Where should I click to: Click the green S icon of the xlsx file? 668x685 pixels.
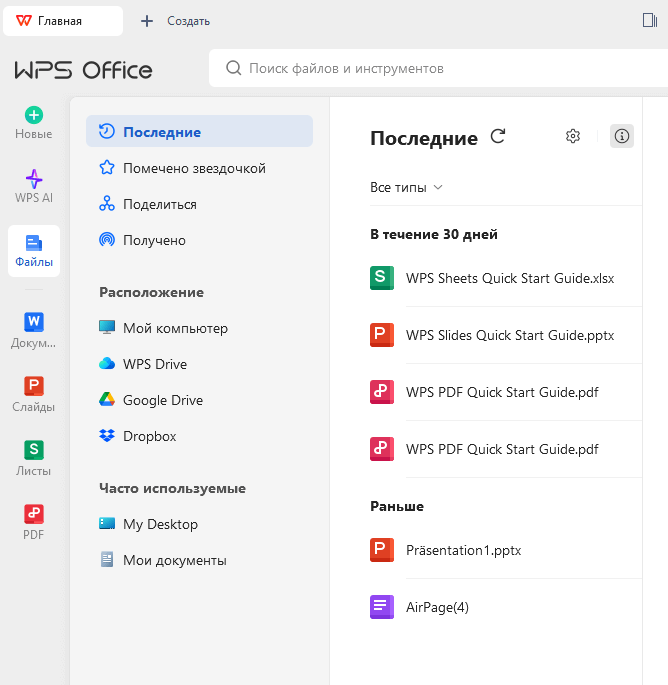(x=382, y=278)
